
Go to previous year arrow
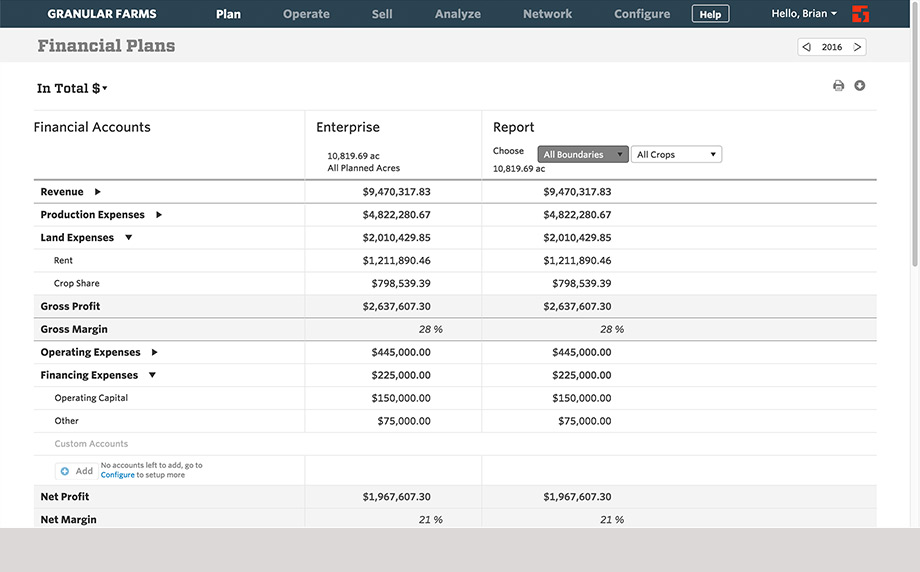[807, 47]
